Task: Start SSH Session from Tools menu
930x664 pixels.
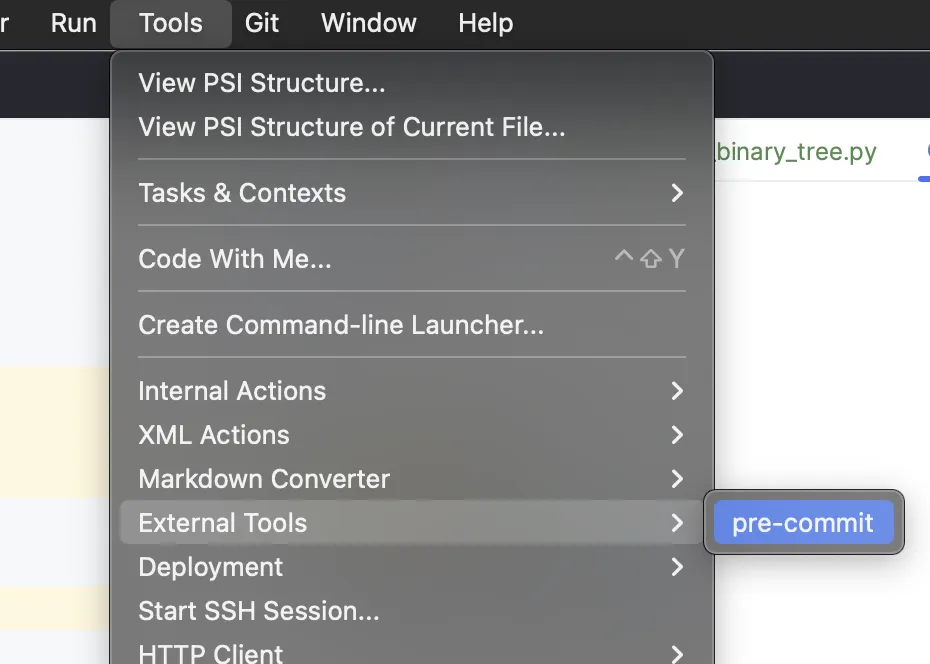Action: (x=259, y=611)
